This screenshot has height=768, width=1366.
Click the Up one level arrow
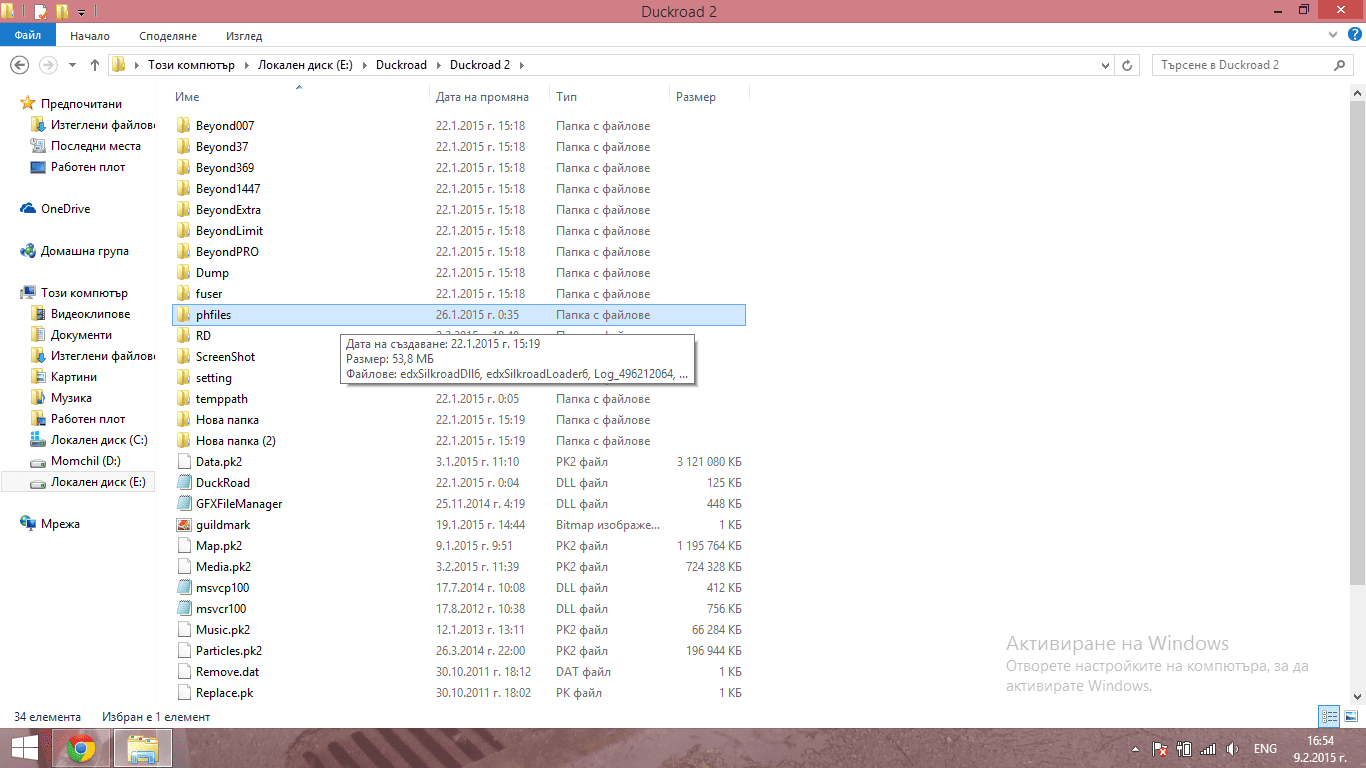95,65
